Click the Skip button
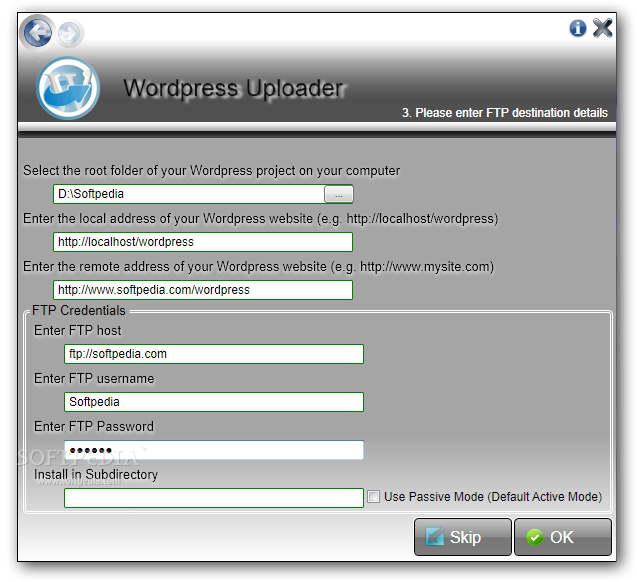The width and height of the screenshot is (637, 582). pos(462,537)
